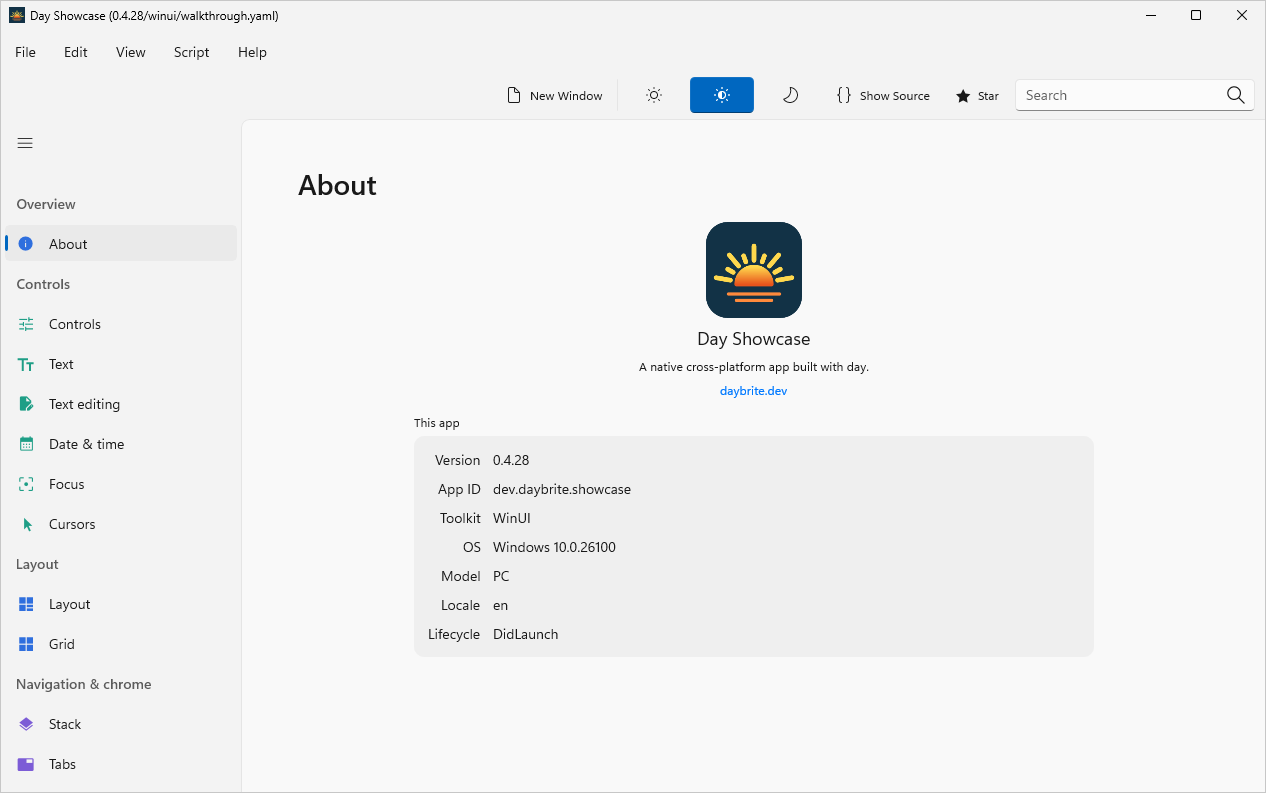Click the New Window page icon

click(514, 95)
